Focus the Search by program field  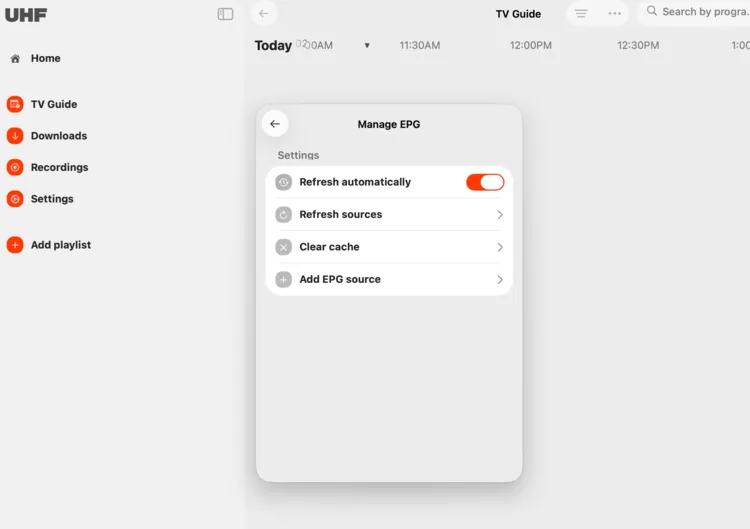[x=696, y=11]
